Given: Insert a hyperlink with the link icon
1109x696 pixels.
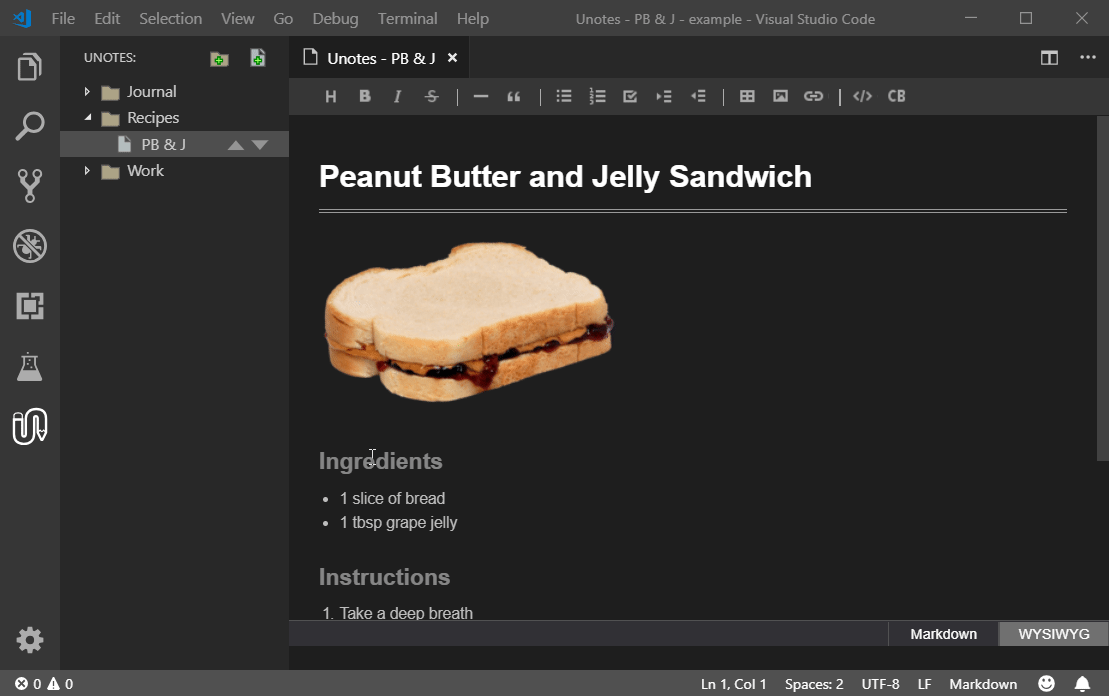Looking at the screenshot, I should click(813, 96).
